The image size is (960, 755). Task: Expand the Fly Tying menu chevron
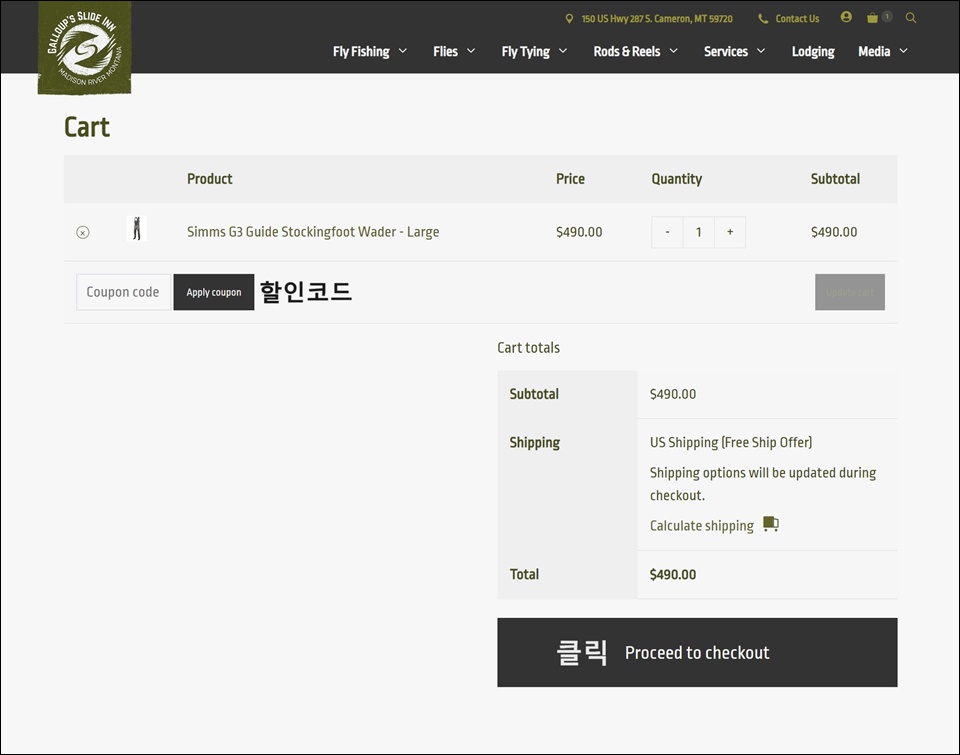click(x=563, y=51)
